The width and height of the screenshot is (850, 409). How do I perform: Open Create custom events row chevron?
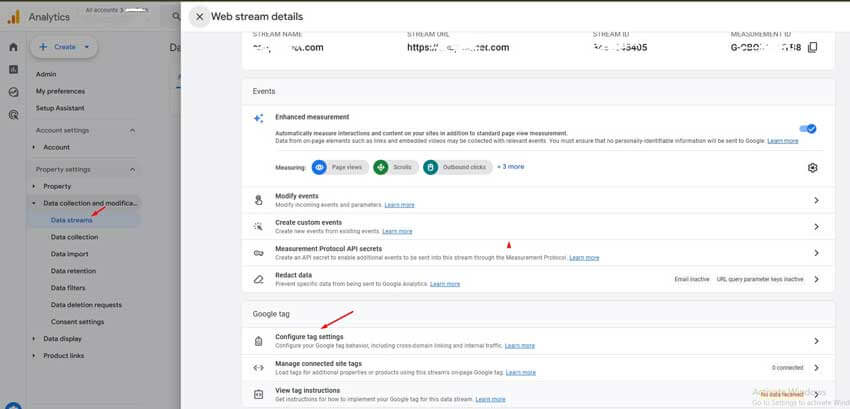(x=816, y=226)
